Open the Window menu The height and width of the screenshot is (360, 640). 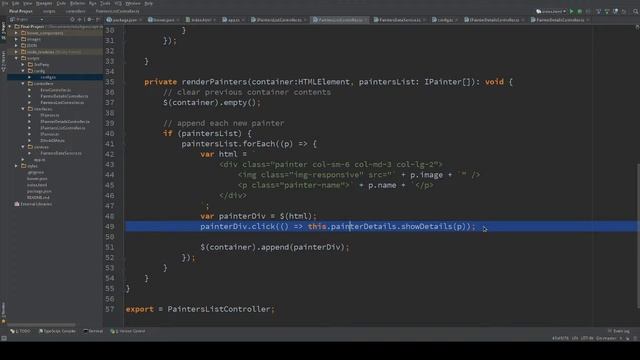click(133, 3)
